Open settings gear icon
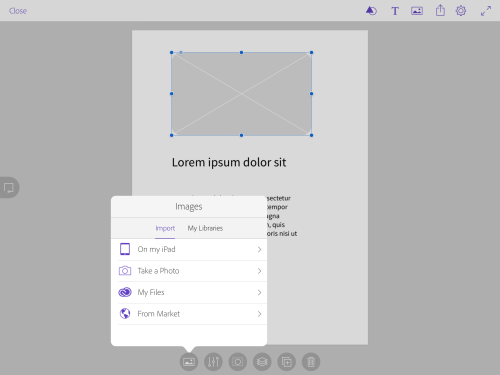This screenshot has height=375, width=500. (x=461, y=11)
